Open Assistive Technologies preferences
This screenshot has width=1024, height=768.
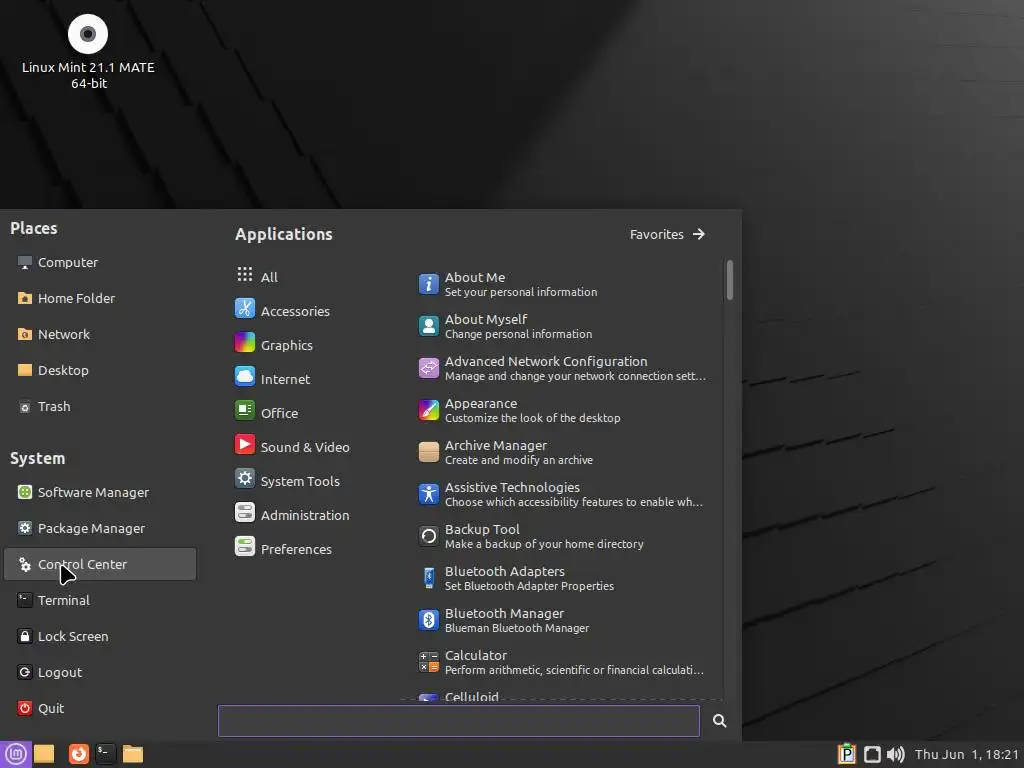pos(562,494)
